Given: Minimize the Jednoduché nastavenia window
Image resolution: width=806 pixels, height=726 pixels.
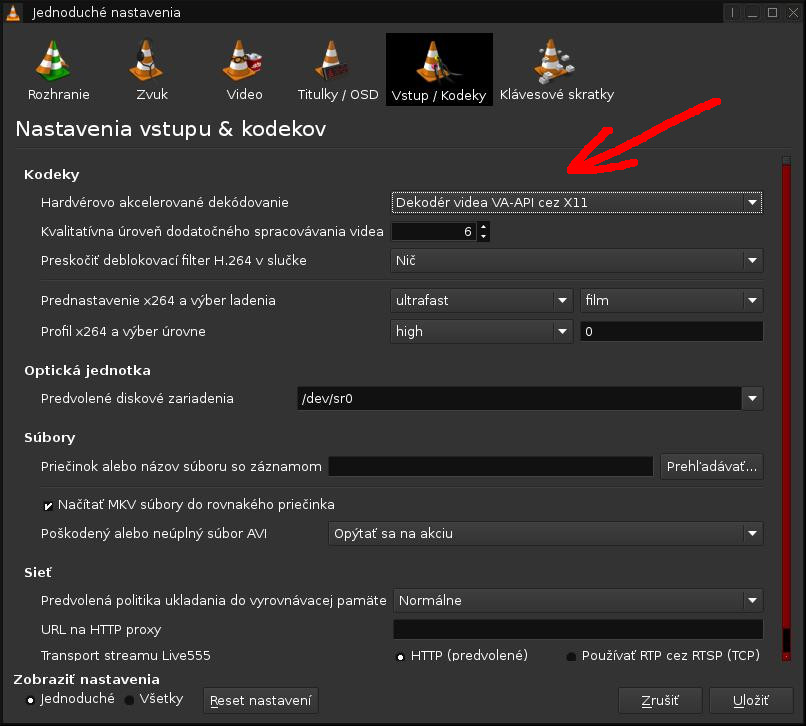Looking at the screenshot, I should 753,12.
